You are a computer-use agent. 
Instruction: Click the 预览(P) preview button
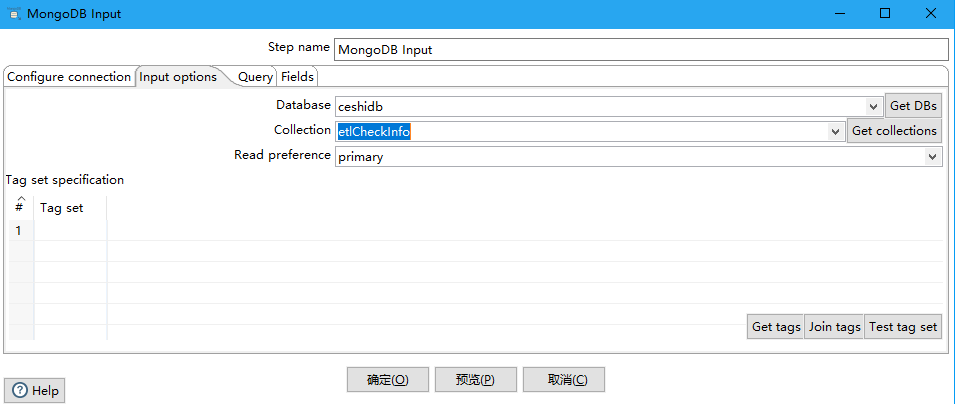pyautogui.click(x=476, y=380)
